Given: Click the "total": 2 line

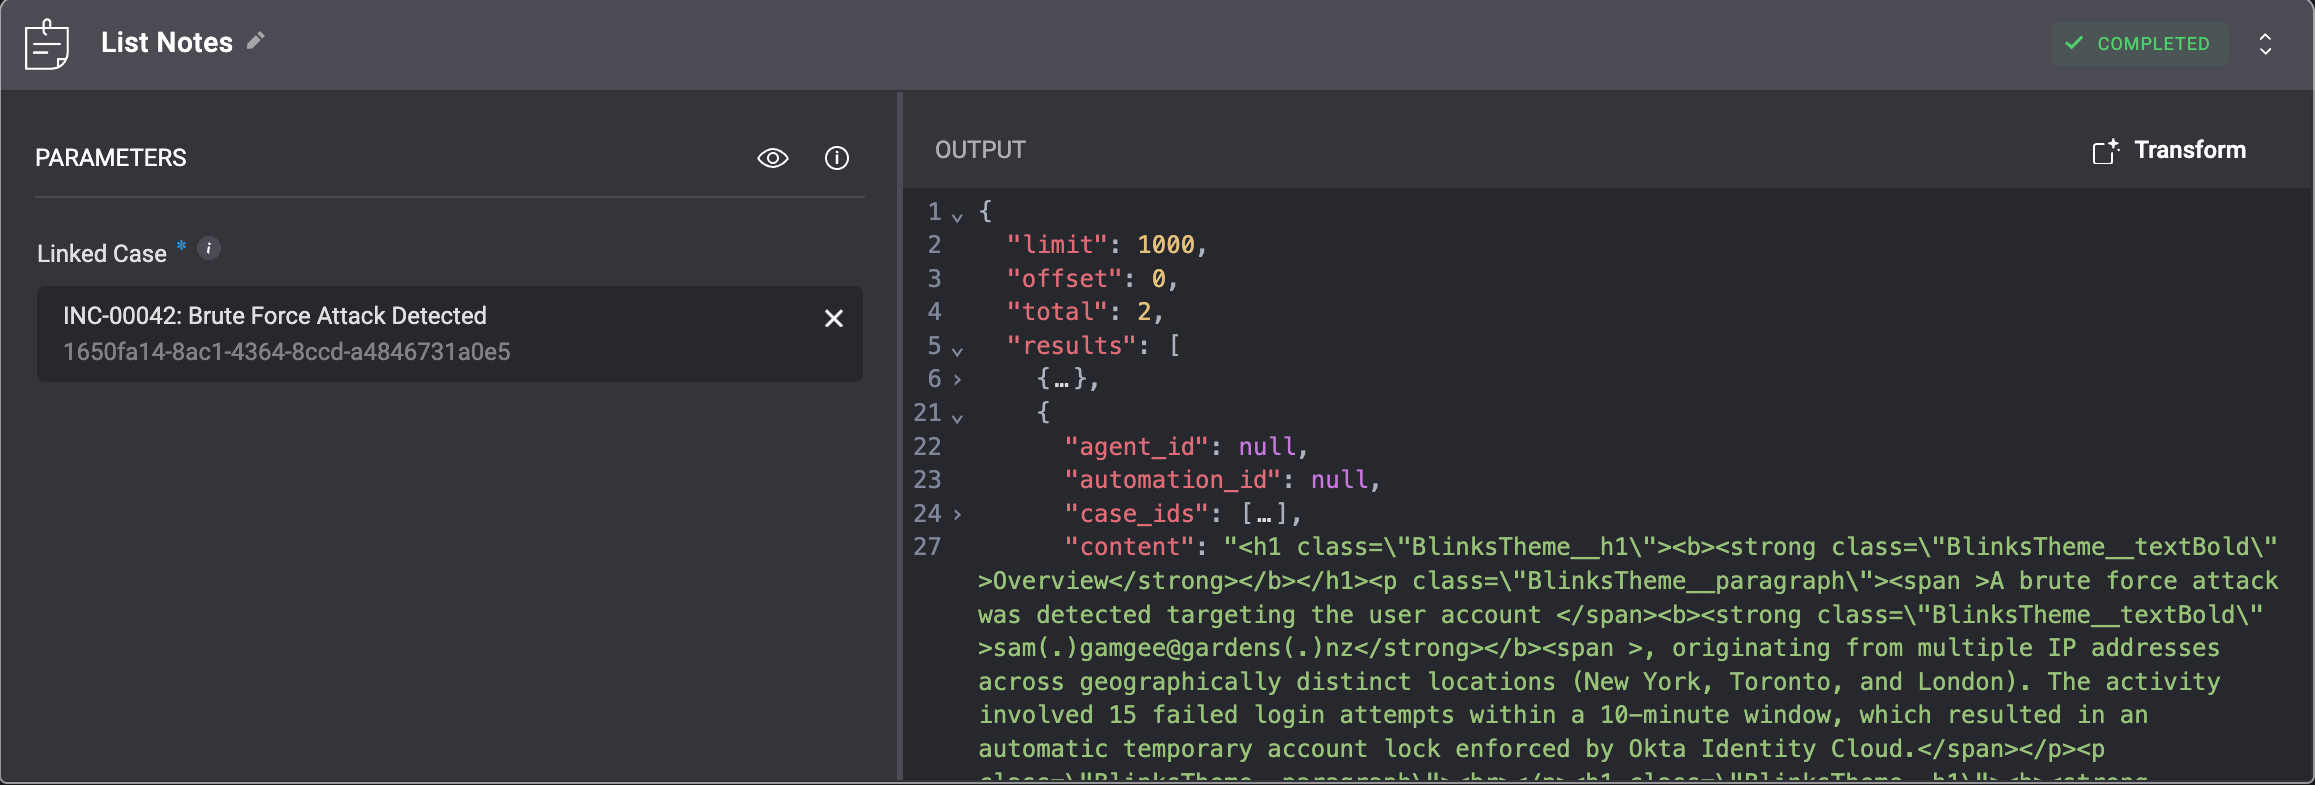Looking at the screenshot, I should point(1085,312).
